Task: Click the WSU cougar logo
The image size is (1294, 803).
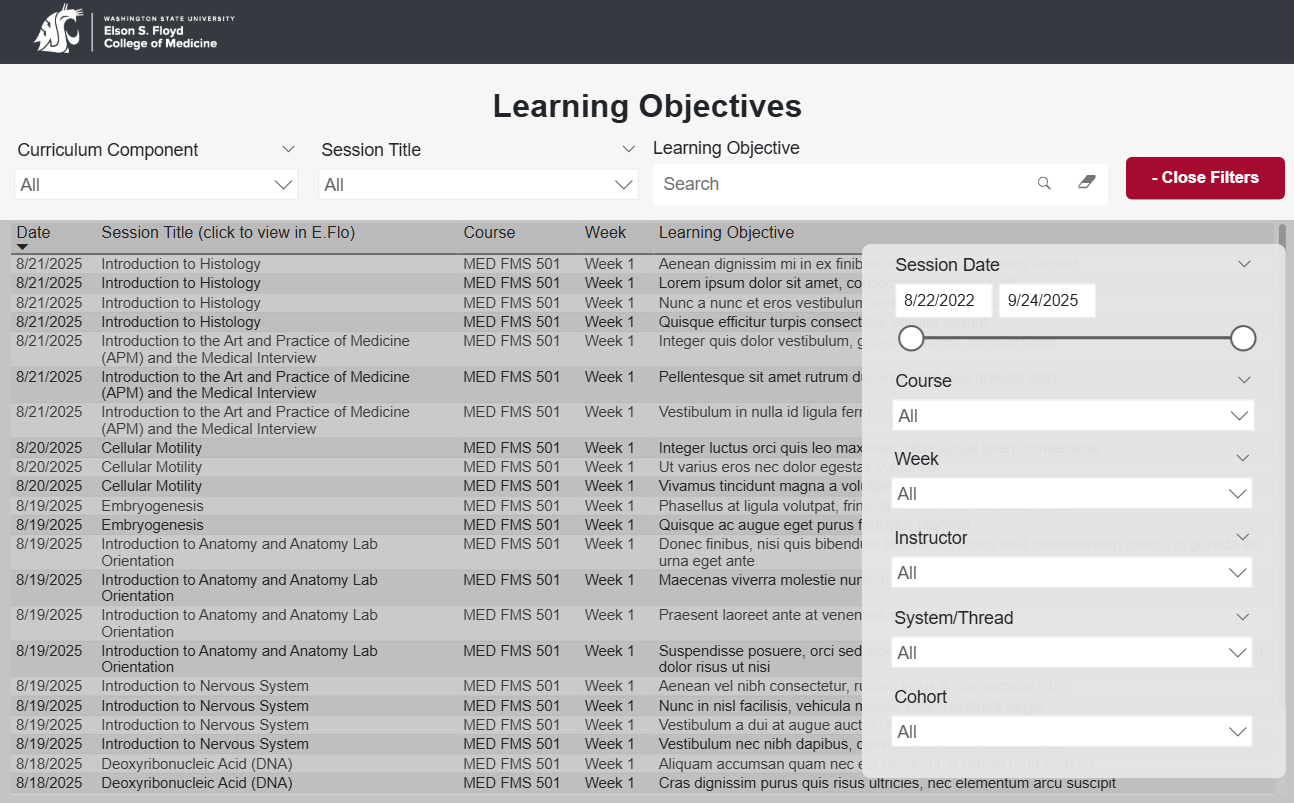Action: point(57,29)
